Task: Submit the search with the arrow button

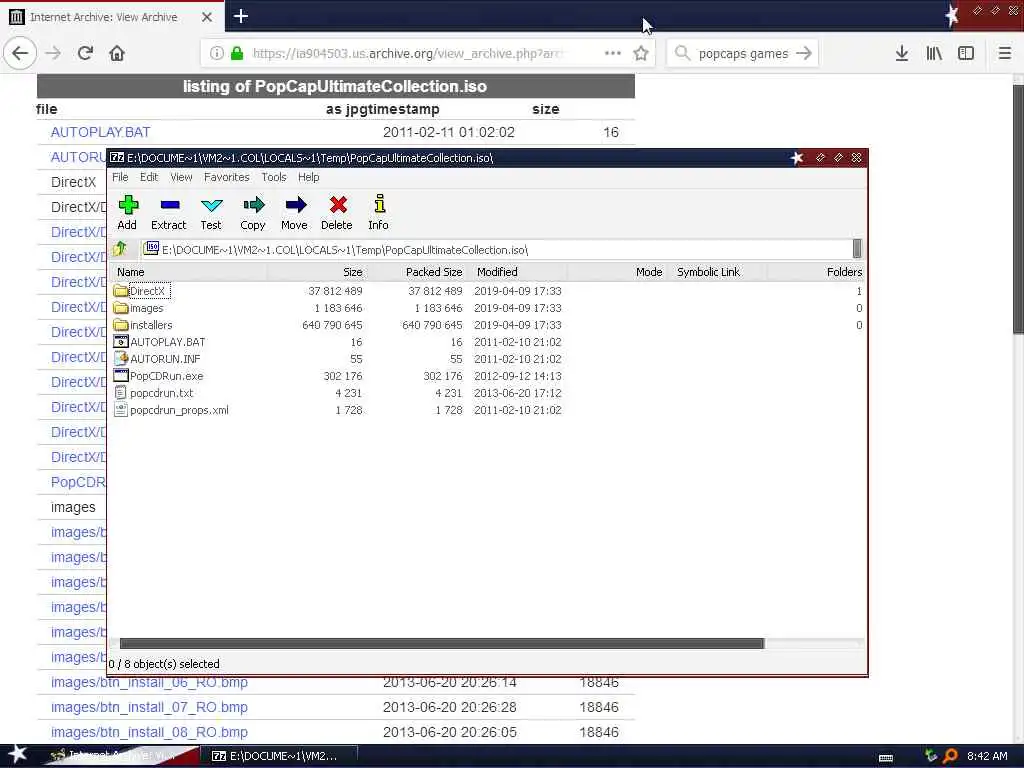Action: pyautogui.click(x=804, y=54)
